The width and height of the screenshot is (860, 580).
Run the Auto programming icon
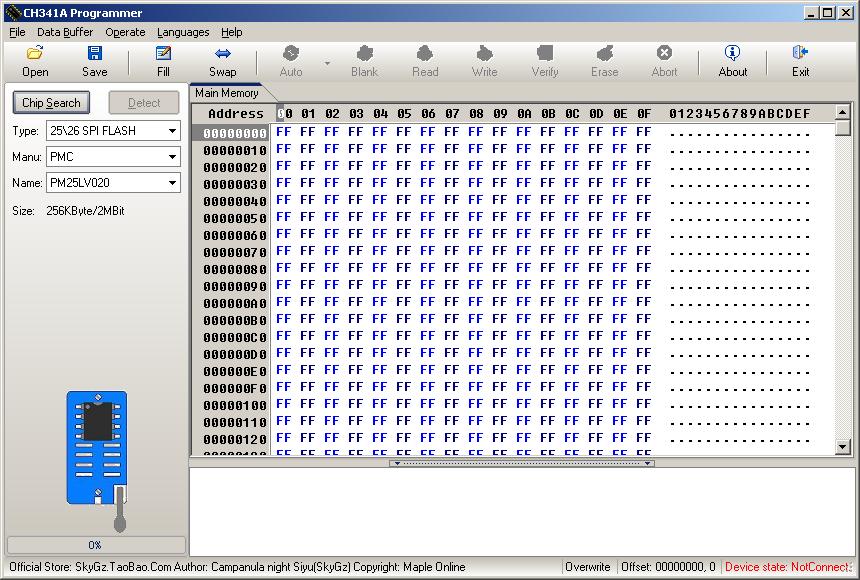pos(289,60)
